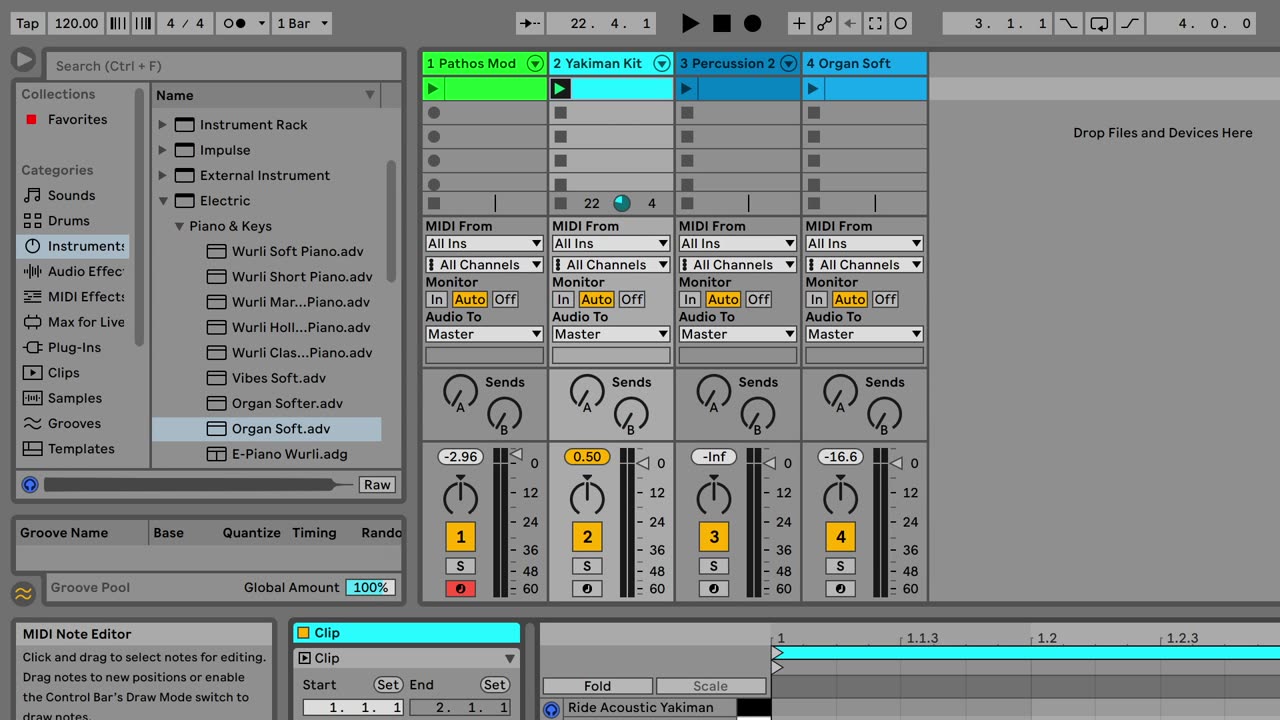Click the Play button in transport
This screenshot has width=1280, height=720.
point(690,23)
